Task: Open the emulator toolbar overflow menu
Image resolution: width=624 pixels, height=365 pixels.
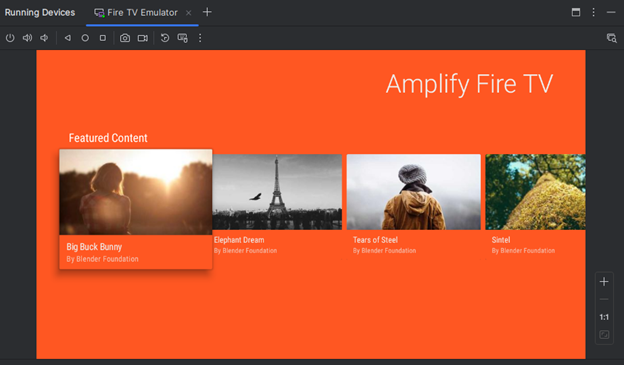Action: click(200, 38)
